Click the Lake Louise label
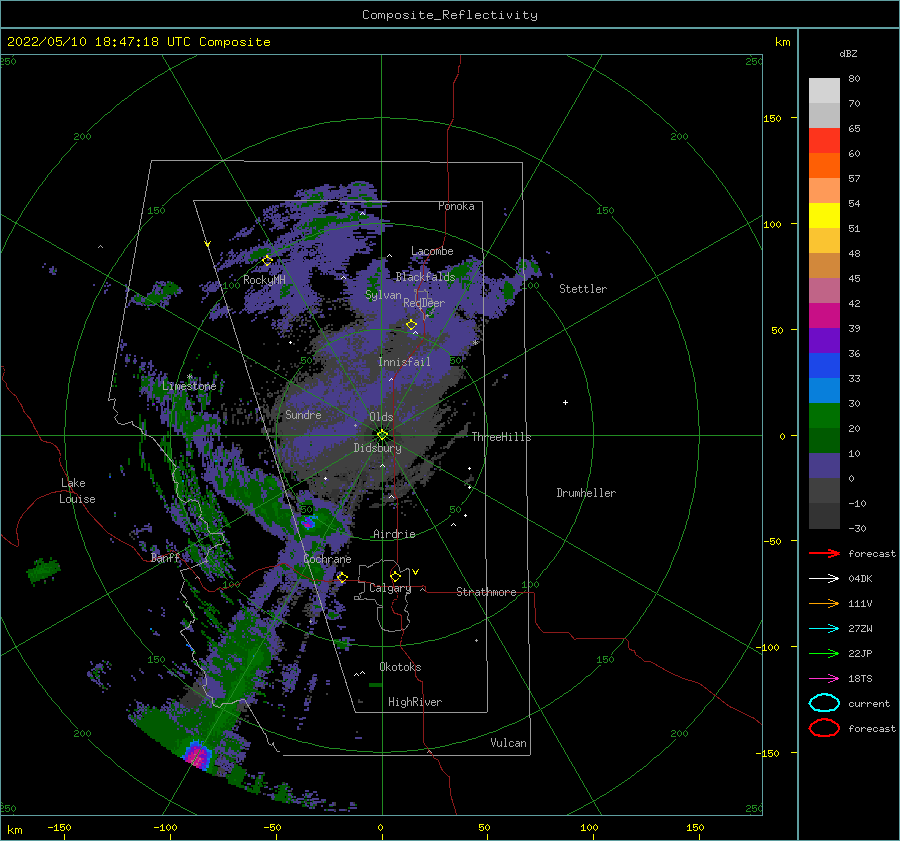The image size is (900, 841). tap(77, 491)
